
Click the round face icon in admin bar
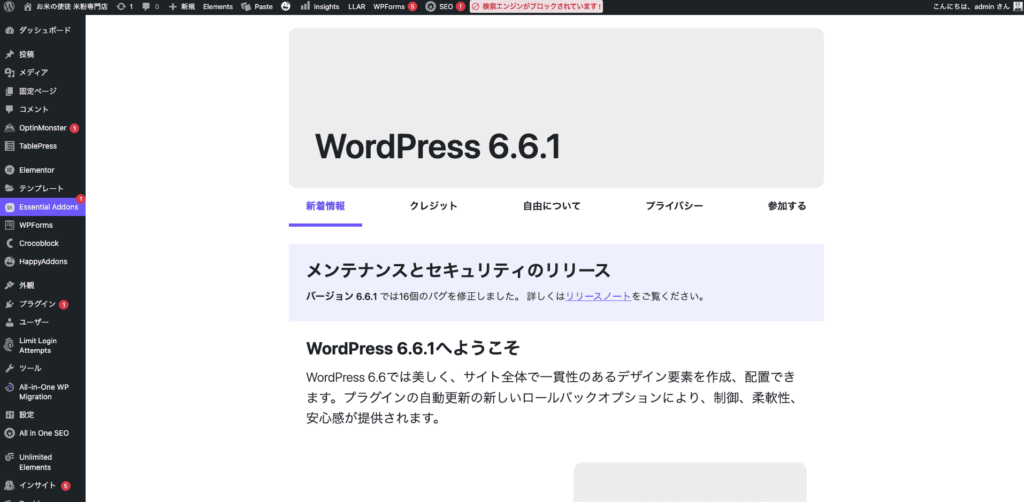[x=286, y=7]
